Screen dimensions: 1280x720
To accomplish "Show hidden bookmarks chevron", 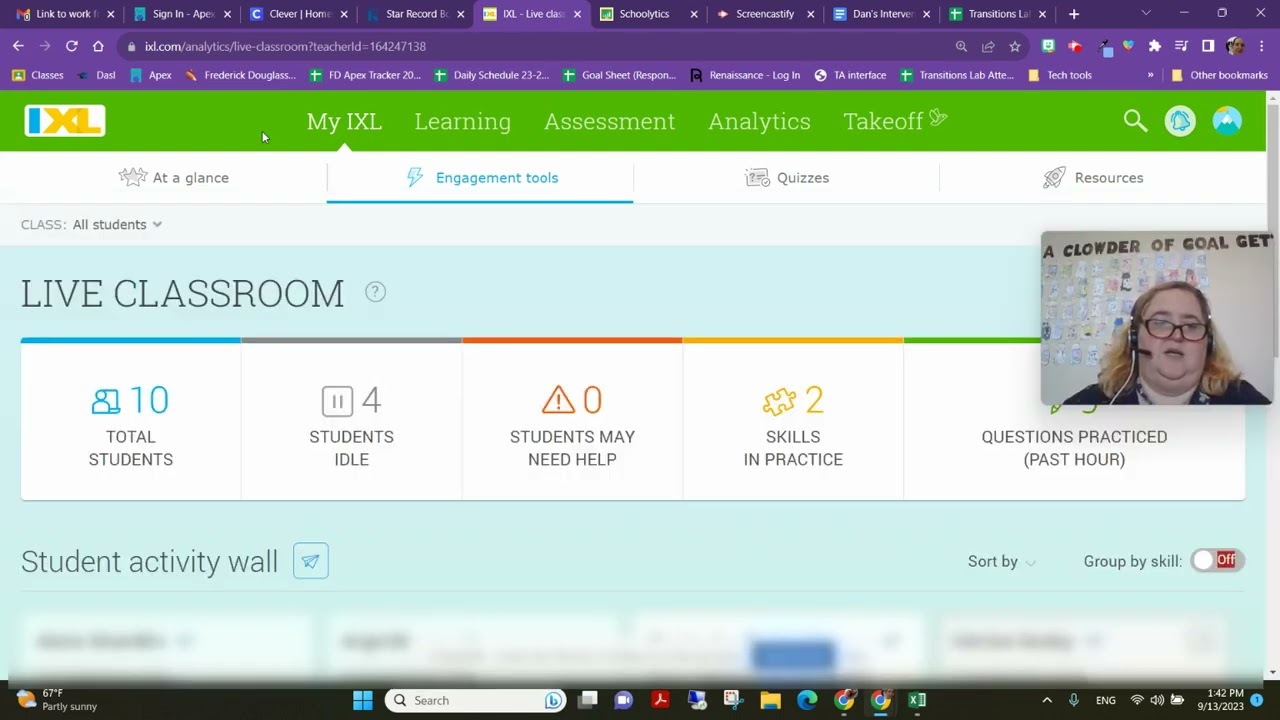I will point(1150,75).
